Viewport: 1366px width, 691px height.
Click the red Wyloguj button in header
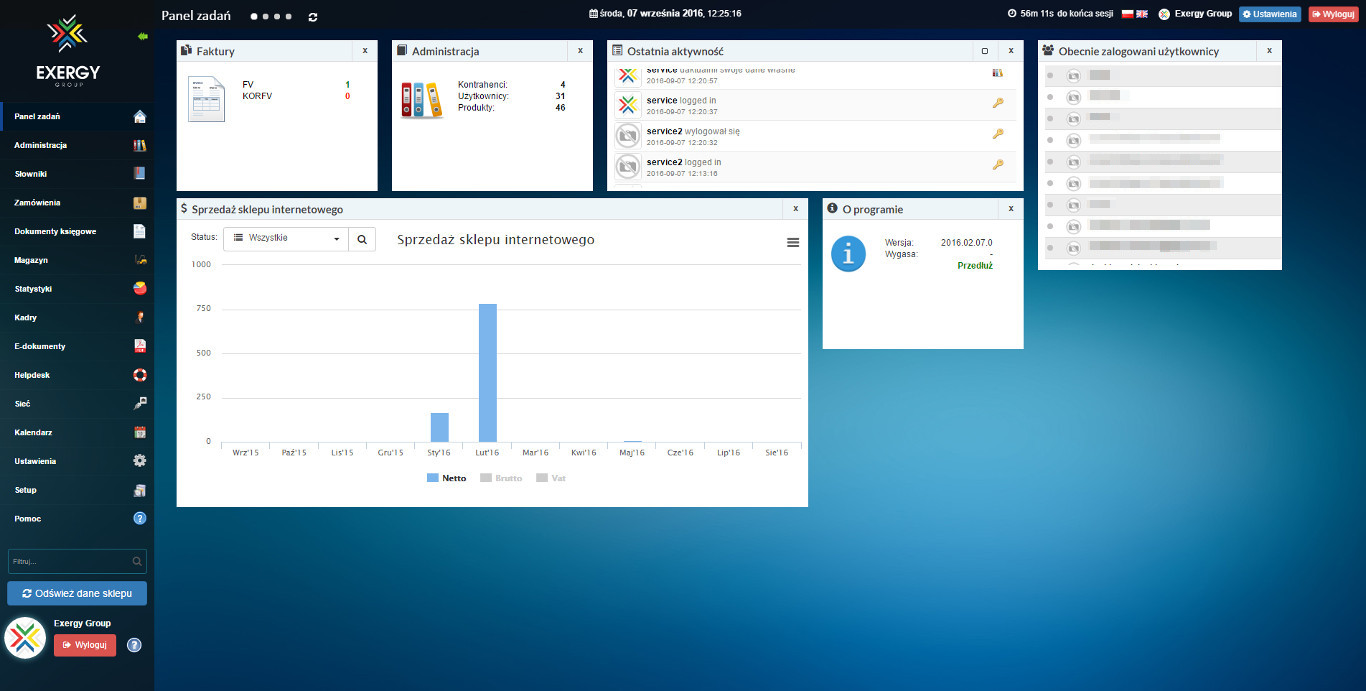click(x=1333, y=14)
